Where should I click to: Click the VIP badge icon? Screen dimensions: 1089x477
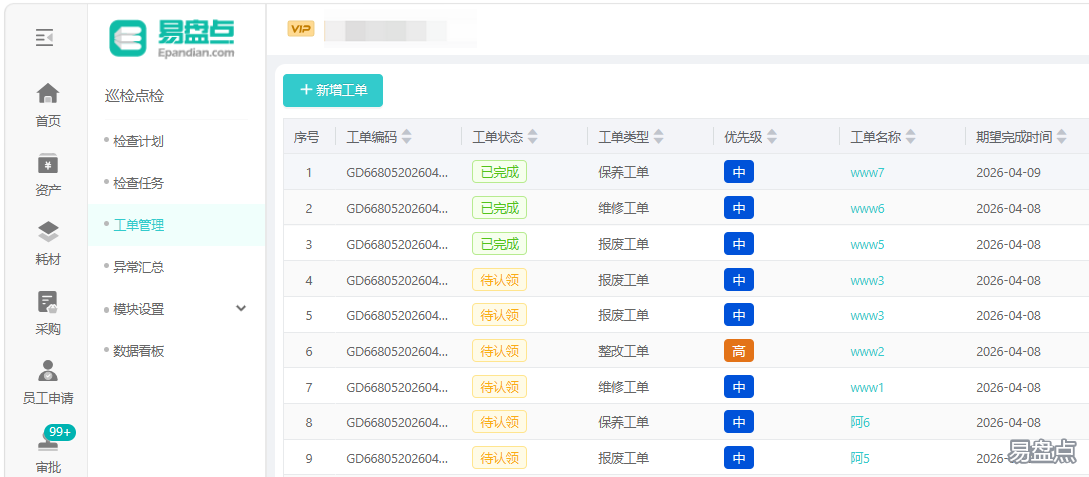pos(301,28)
